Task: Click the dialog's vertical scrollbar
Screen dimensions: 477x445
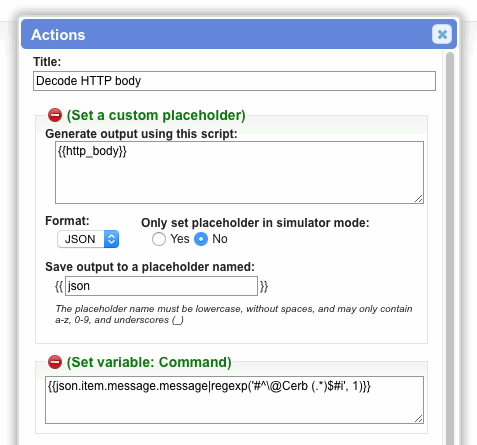Action: pos(450,248)
